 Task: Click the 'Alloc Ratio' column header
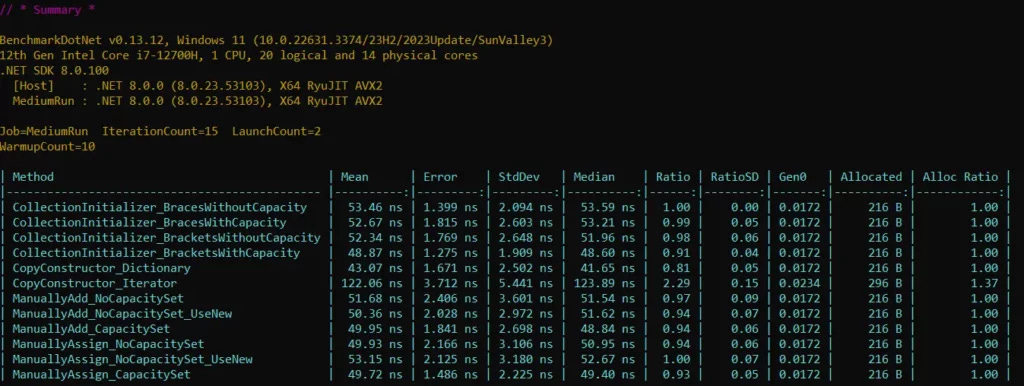coord(960,177)
